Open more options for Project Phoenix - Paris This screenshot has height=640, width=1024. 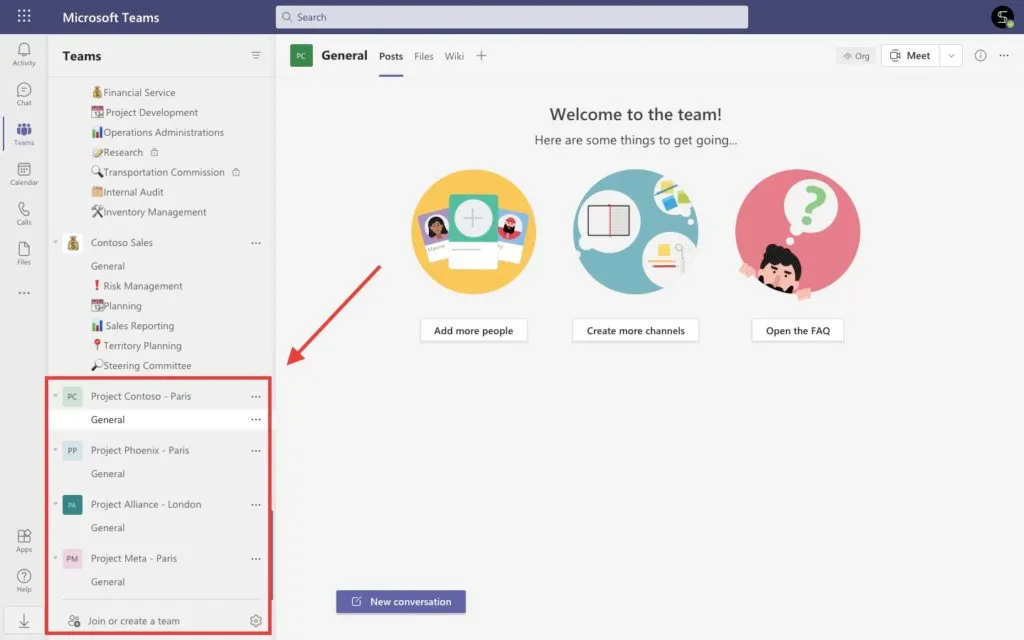point(256,451)
